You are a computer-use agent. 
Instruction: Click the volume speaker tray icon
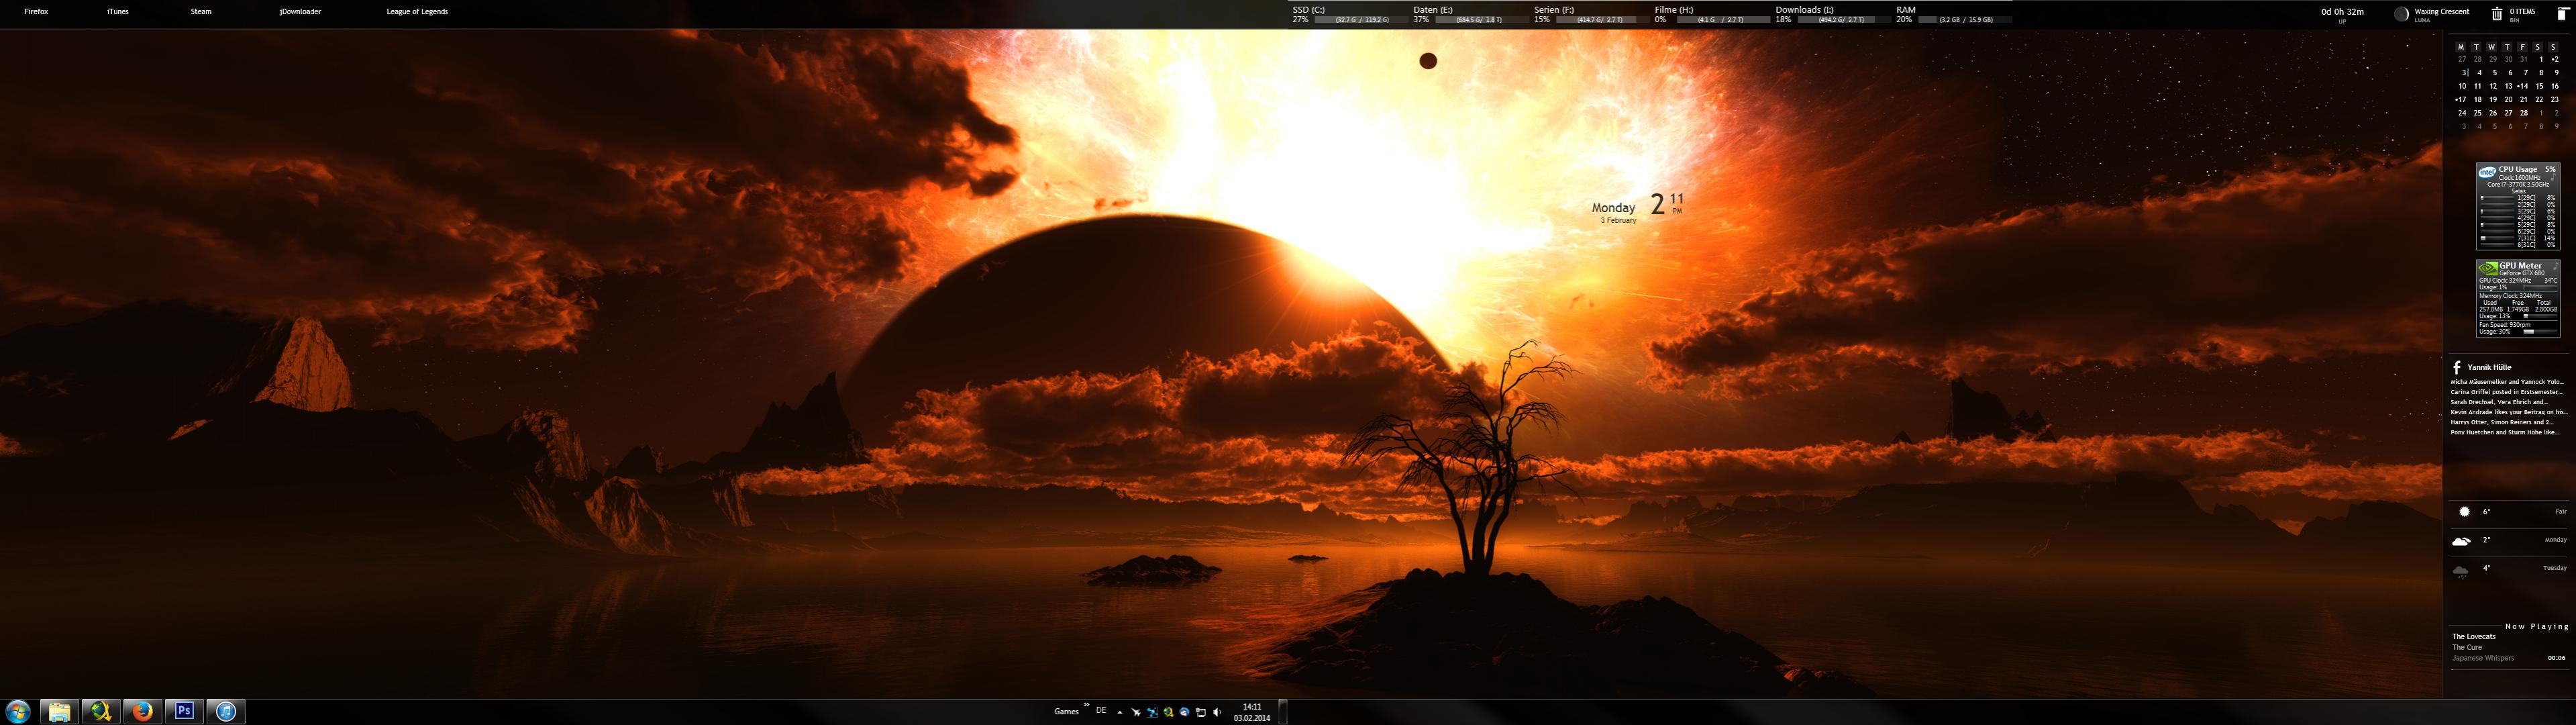(1216, 712)
